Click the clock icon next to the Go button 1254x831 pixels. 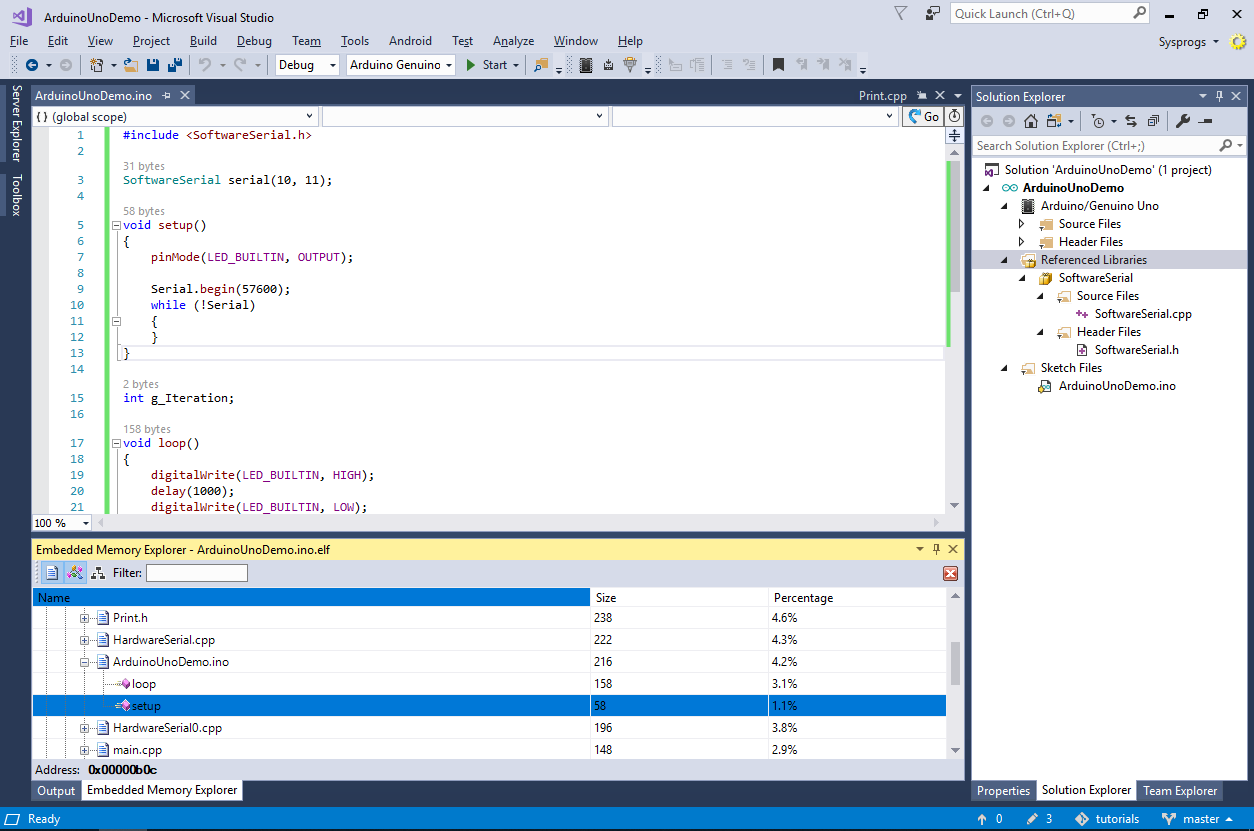pos(954,116)
